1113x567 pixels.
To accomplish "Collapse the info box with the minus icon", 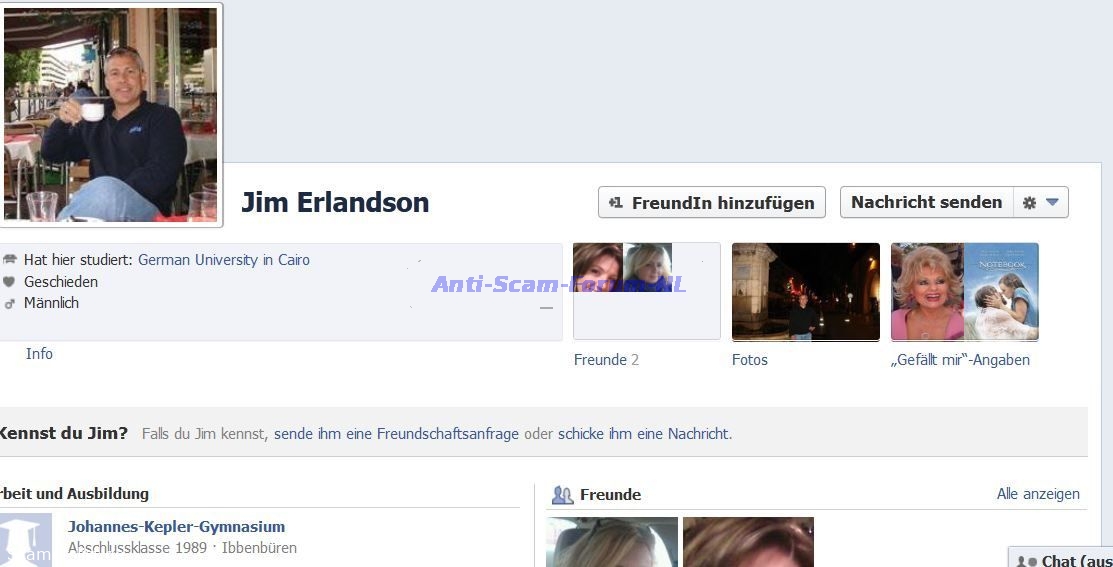I will point(546,308).
